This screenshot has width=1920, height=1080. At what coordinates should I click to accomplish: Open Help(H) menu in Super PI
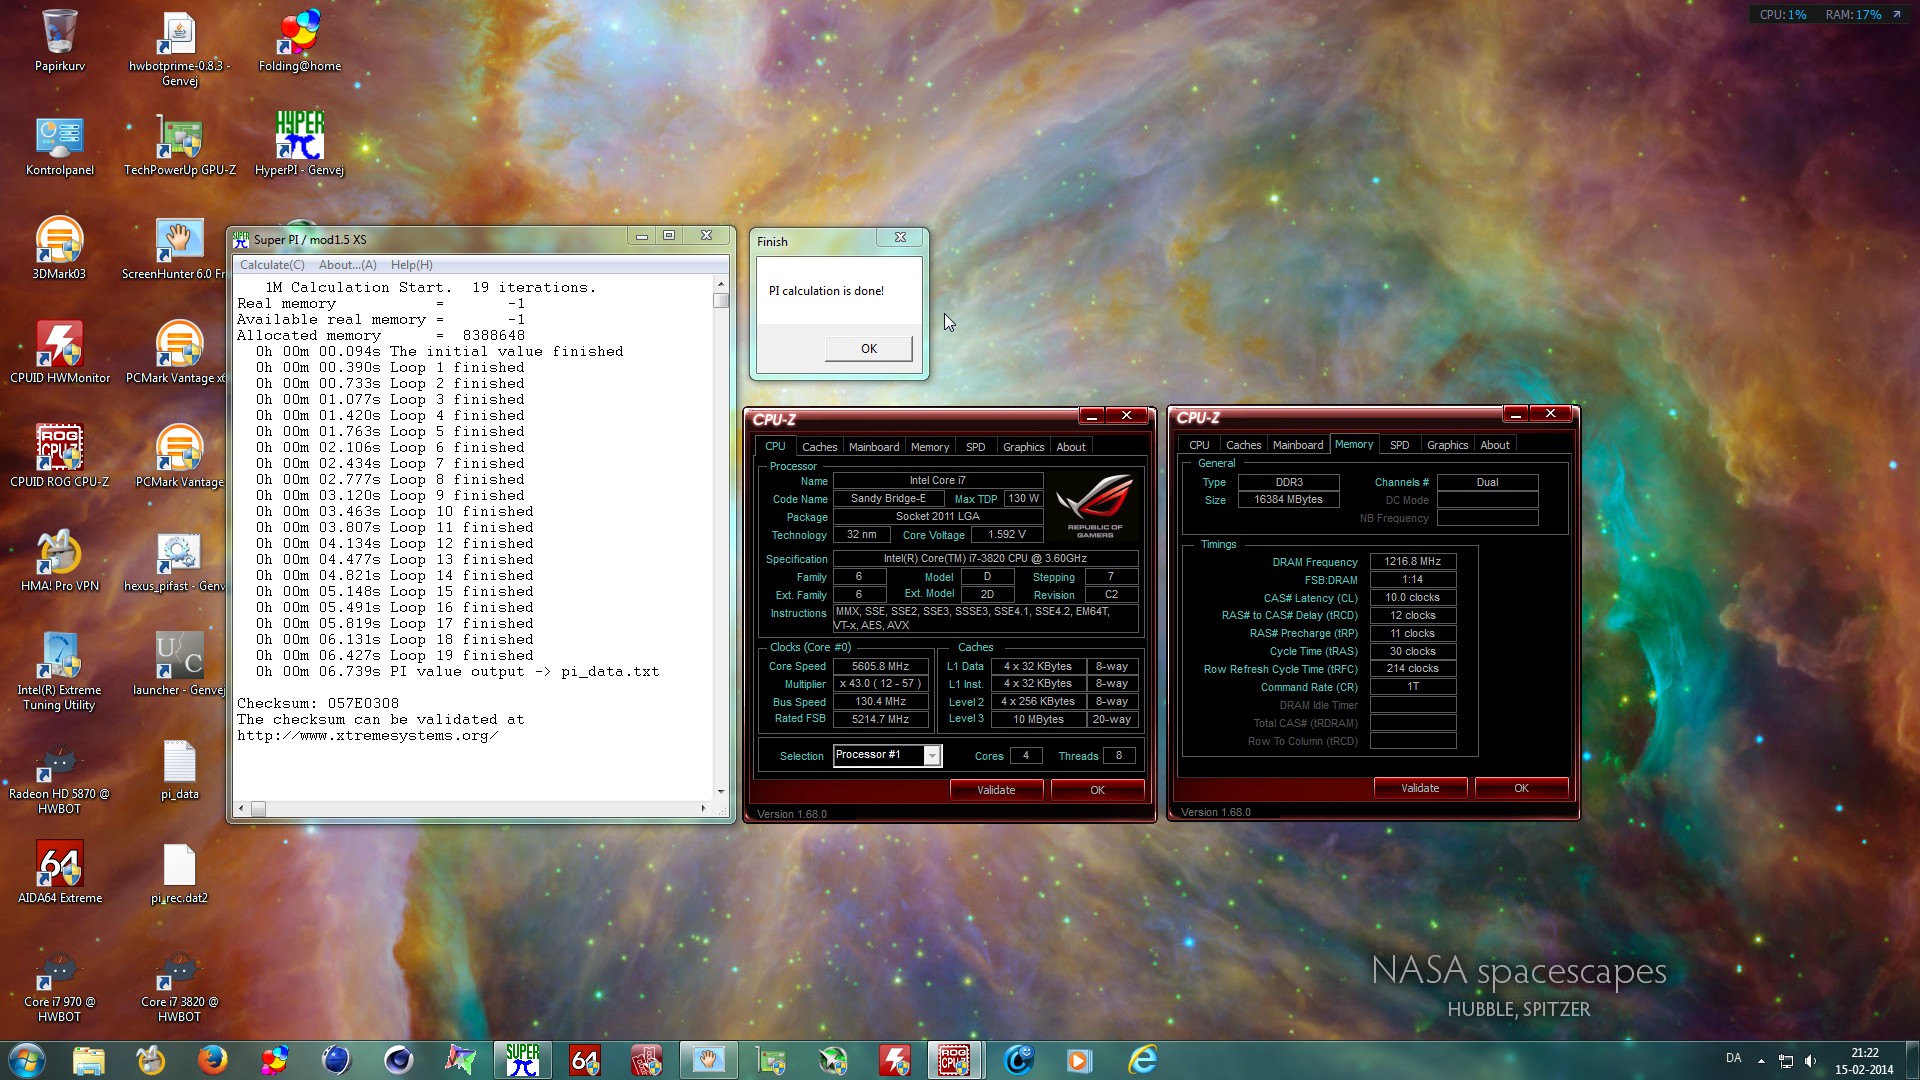point(411,265)
